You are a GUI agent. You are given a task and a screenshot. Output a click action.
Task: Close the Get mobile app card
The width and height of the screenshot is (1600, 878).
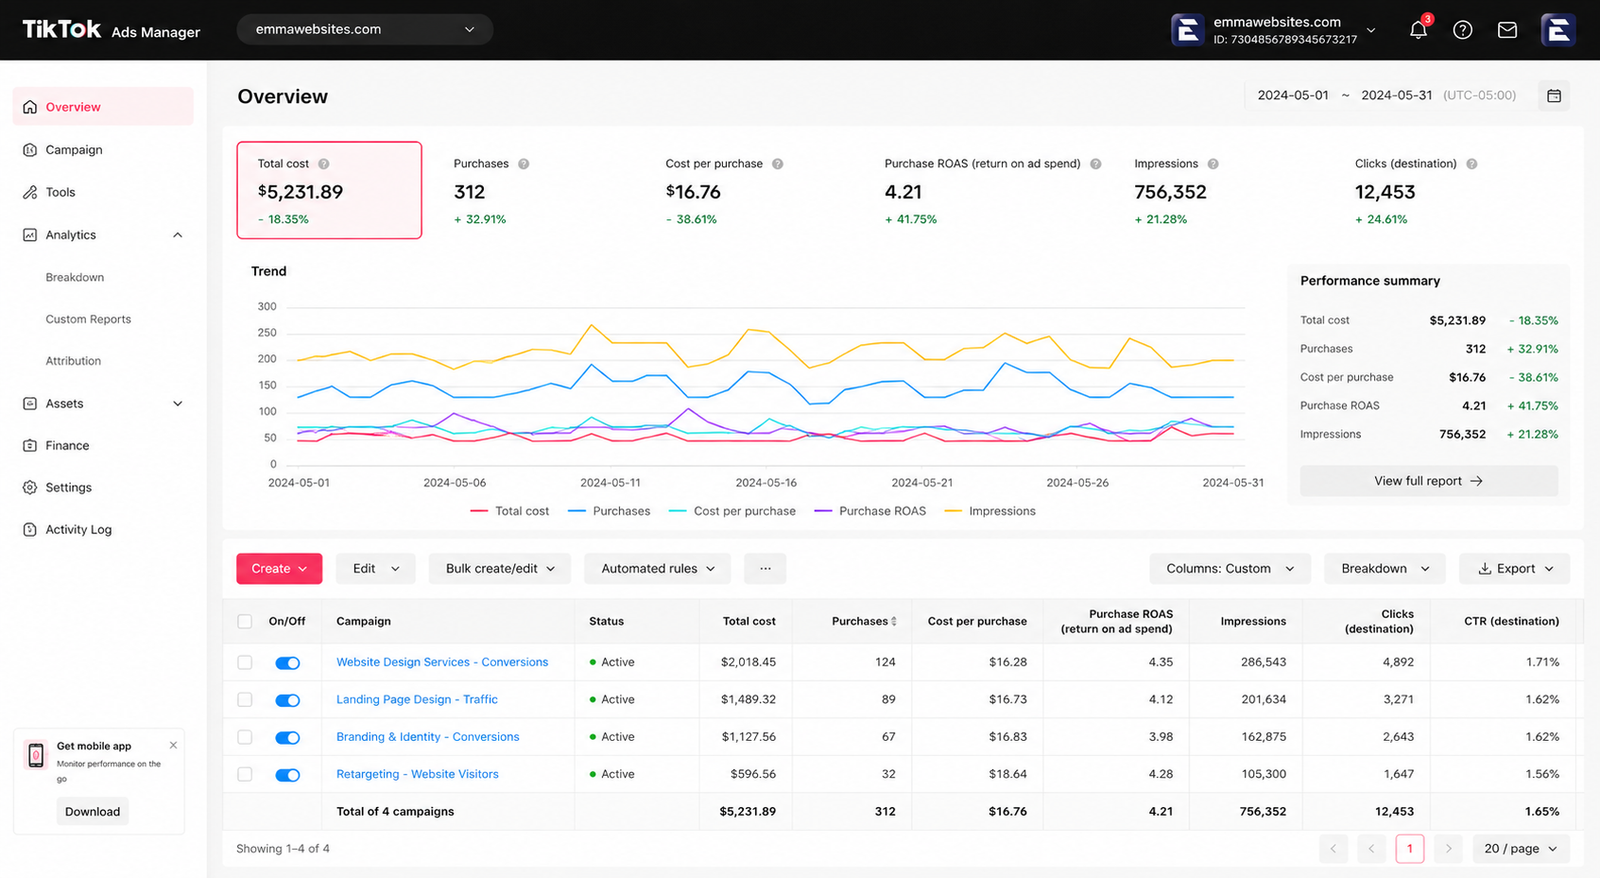173,745
